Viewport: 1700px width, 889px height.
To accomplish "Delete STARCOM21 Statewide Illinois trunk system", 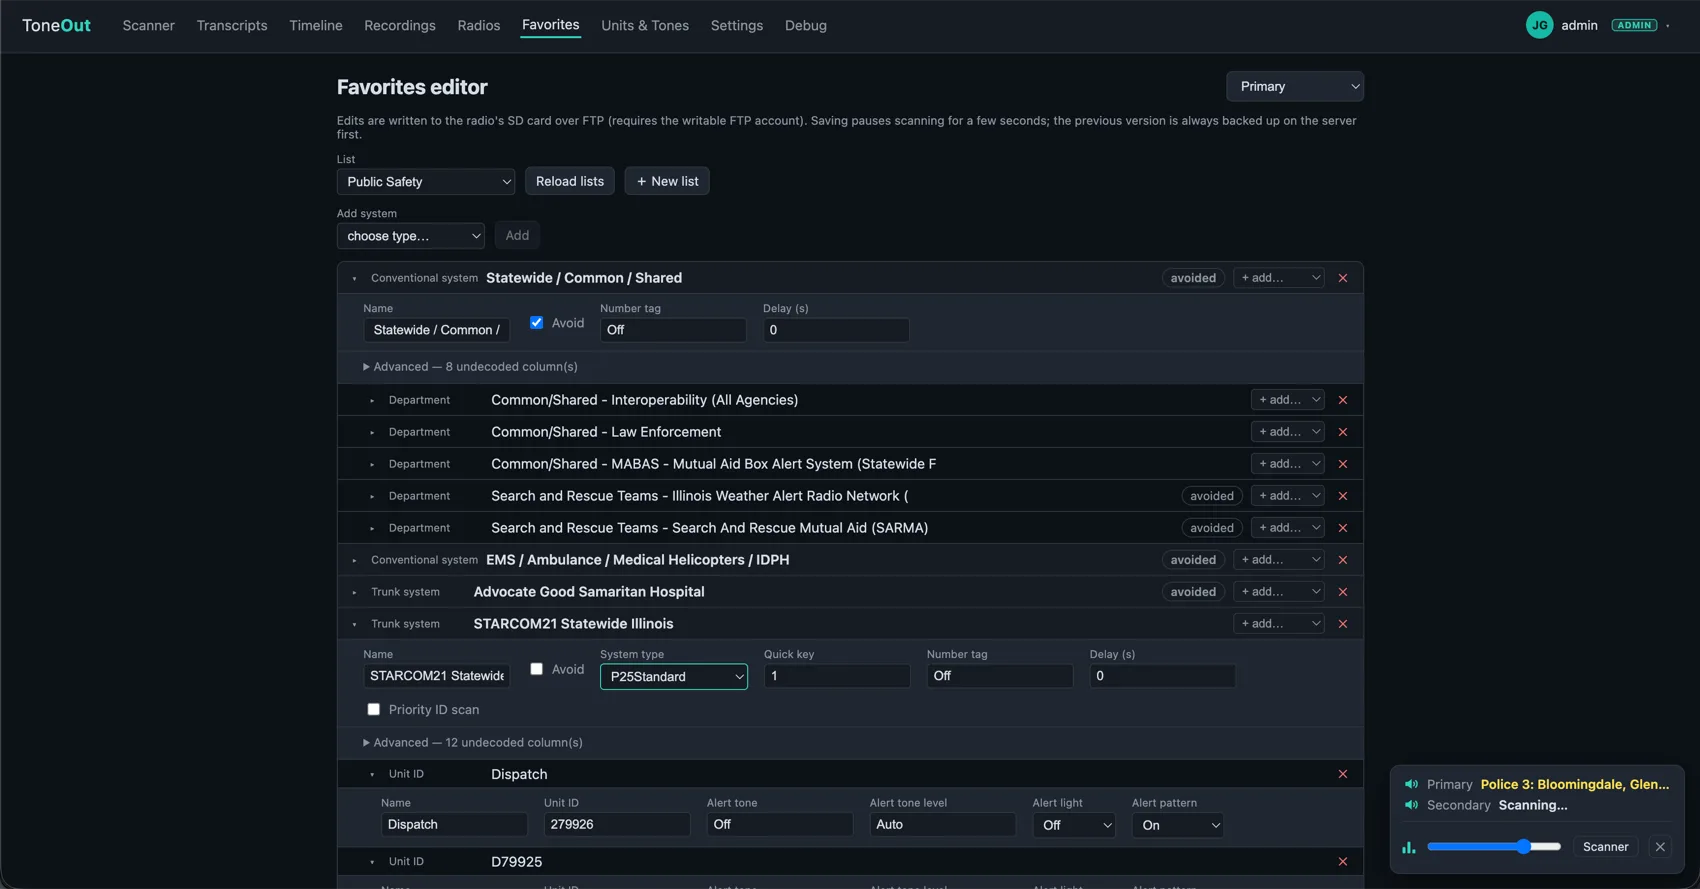I will click(1343, 624).
